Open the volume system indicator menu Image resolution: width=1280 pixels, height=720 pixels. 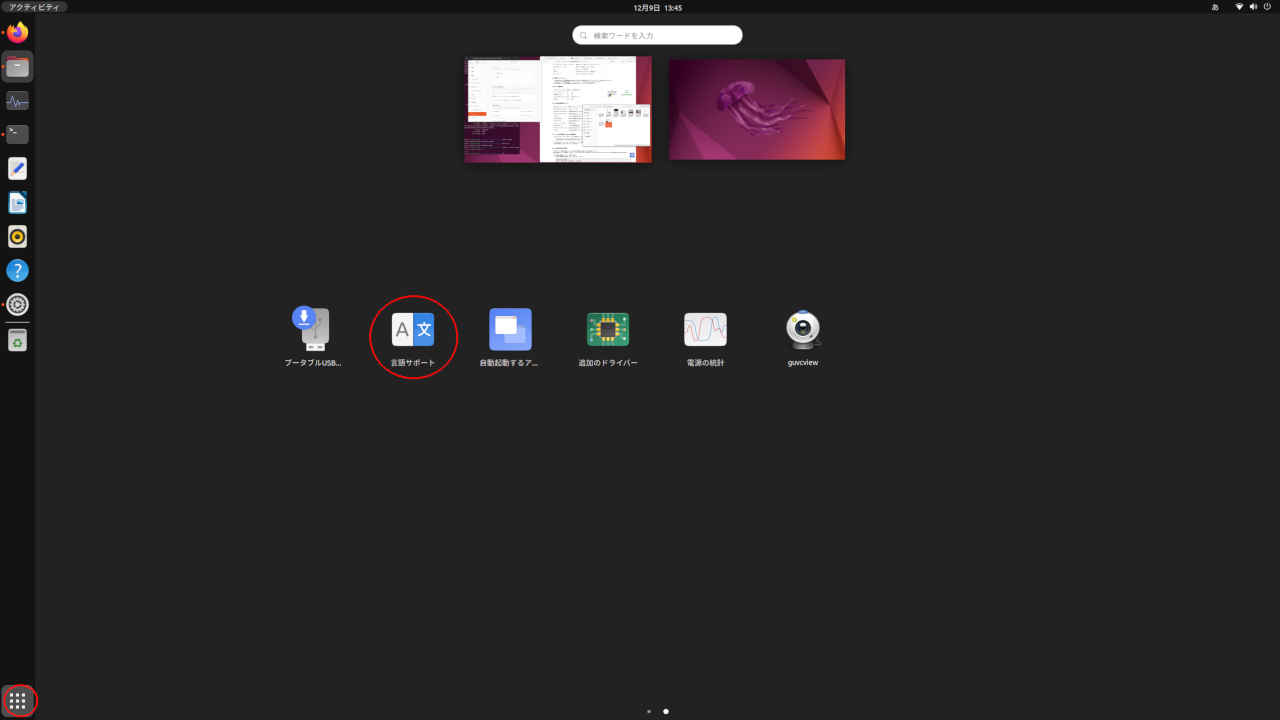(x=1253, y=7)
